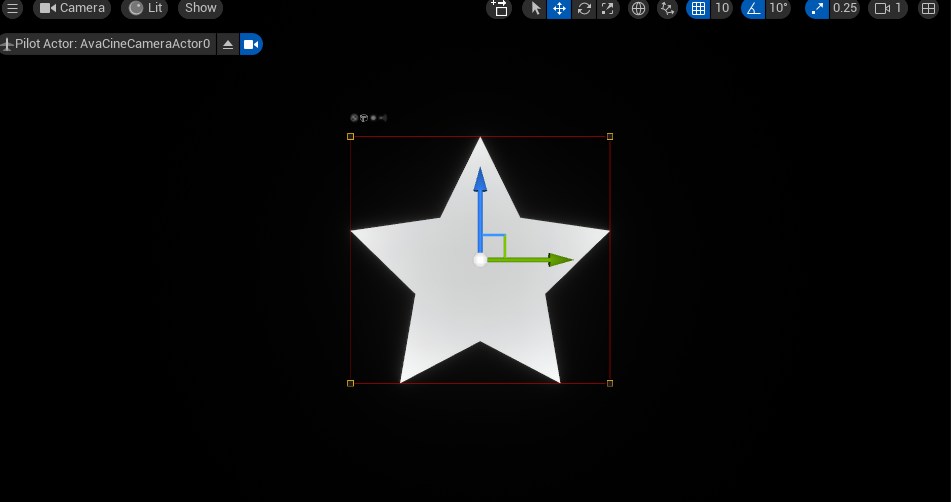This screenshot has height=502, width=951.
Task: Toggle rotation angle snapping
Action: click(x=753, y=8)
